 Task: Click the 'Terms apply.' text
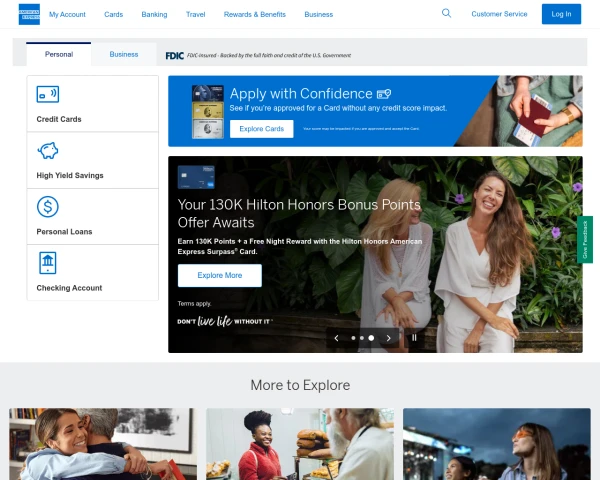pos(194,304)
